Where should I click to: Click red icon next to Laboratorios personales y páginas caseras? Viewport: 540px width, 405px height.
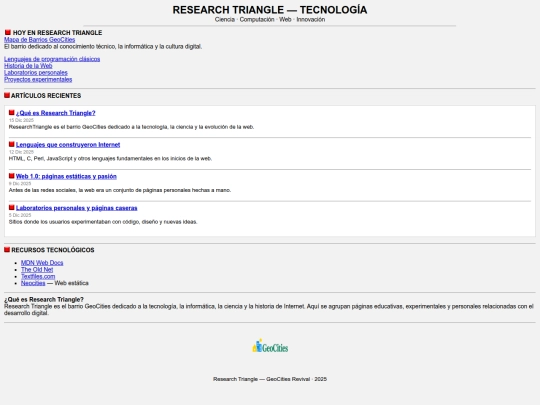11,207
